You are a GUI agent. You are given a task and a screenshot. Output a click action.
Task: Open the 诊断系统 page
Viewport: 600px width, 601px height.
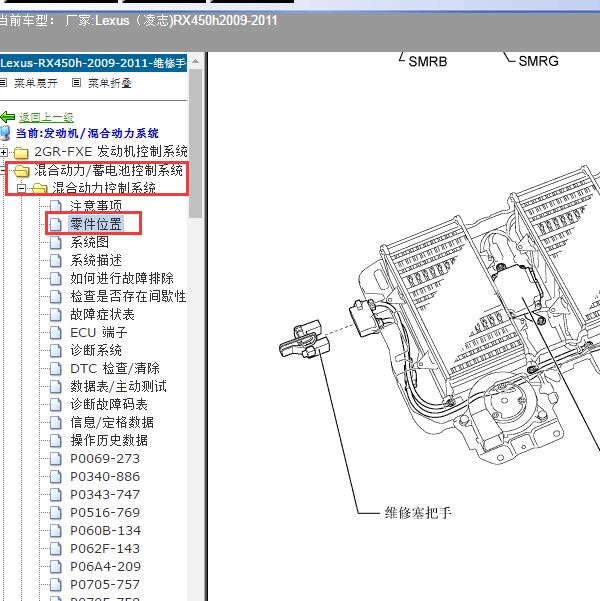point(96,350)
